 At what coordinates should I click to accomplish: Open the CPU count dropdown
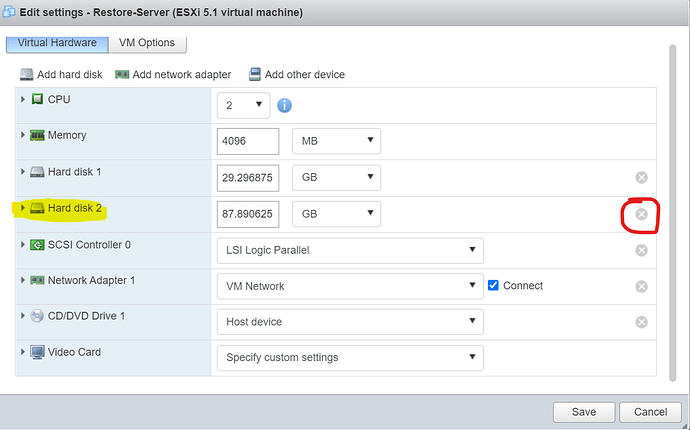tap(243, 104)
